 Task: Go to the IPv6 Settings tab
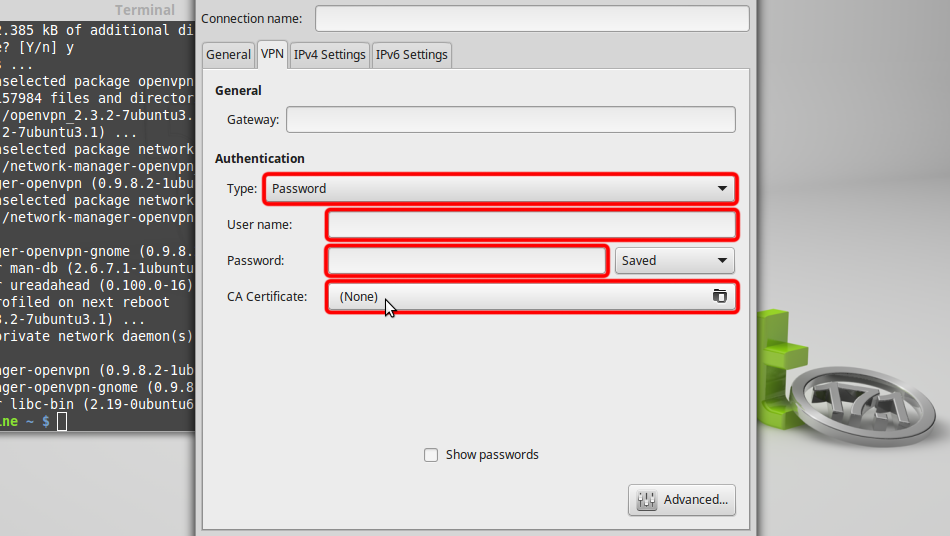pyautogui.click(x=411, y=55)
